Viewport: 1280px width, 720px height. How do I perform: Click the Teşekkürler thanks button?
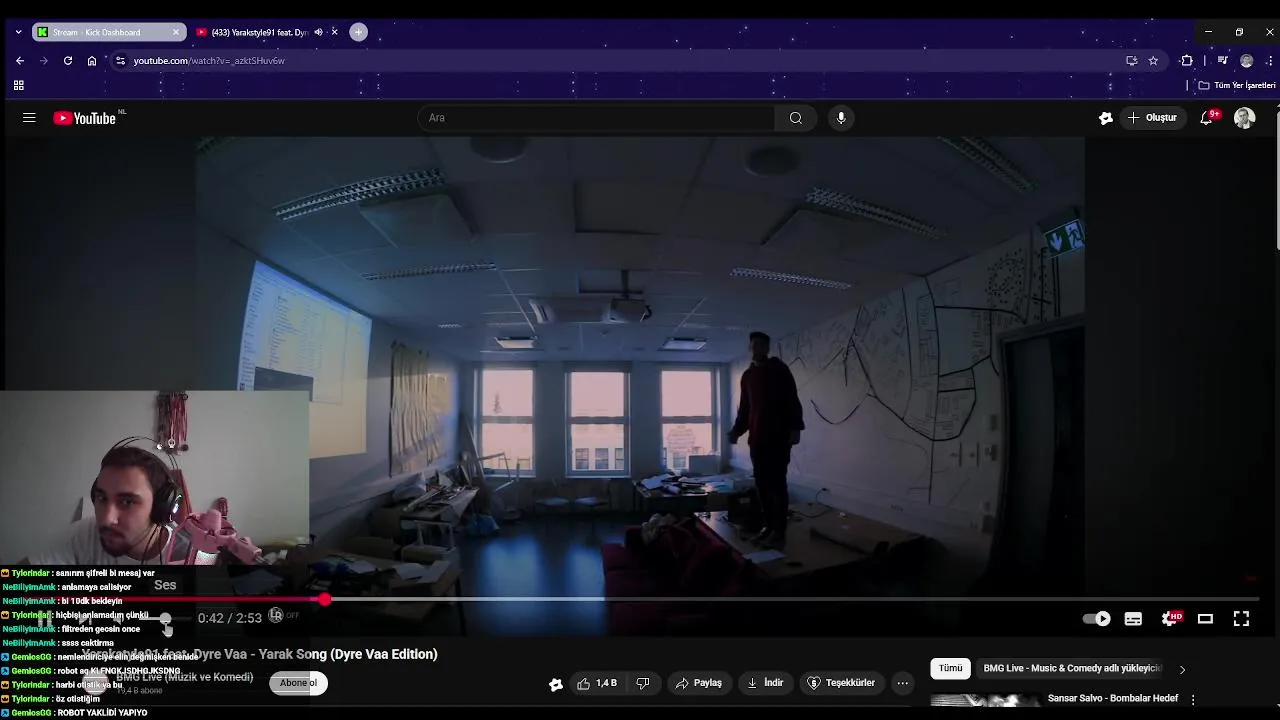coord(841,683)
